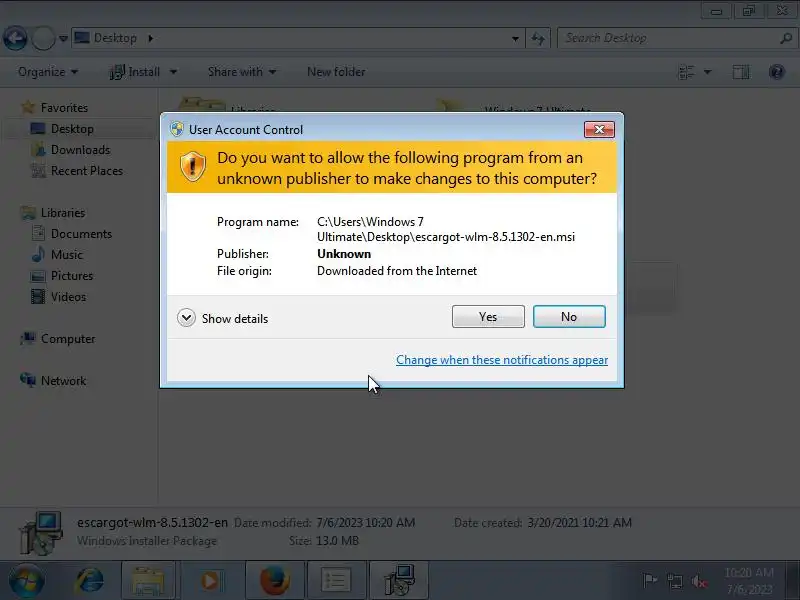Toggle the preview pane icon
800x600 pixels.
(x=741, y=72)
